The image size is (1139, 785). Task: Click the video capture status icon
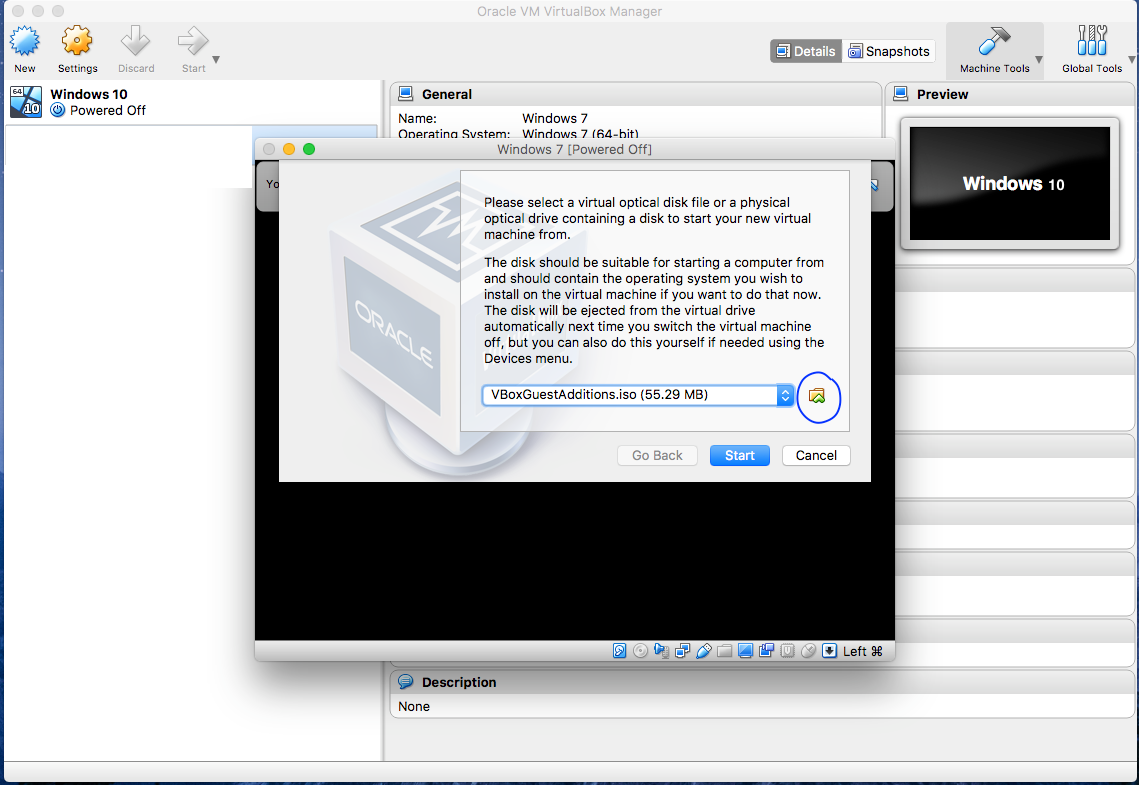[x=766, y=651]
